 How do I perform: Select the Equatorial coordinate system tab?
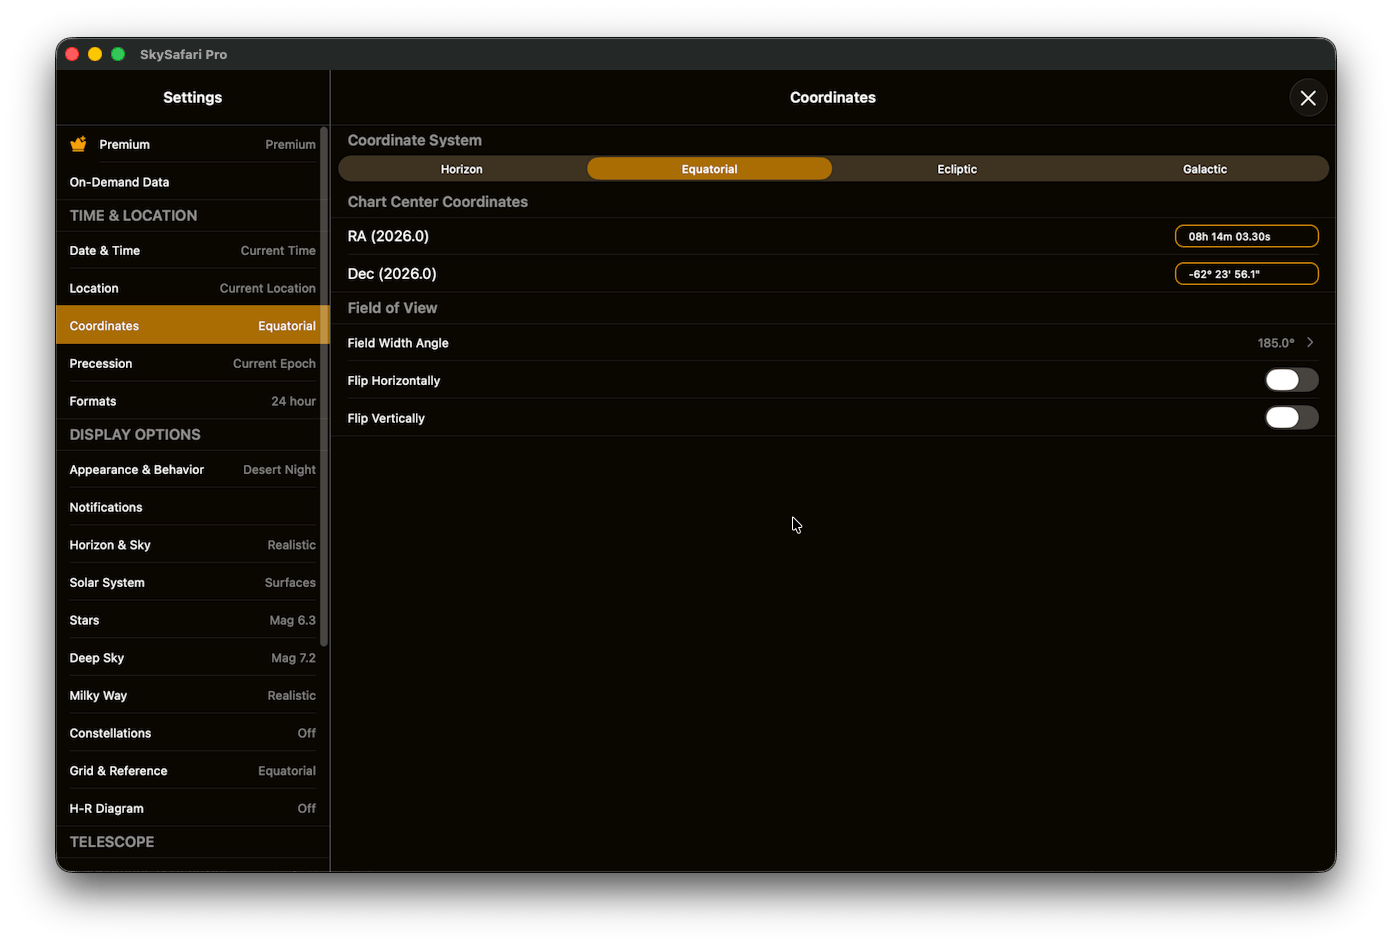click(x=709, y=169)
